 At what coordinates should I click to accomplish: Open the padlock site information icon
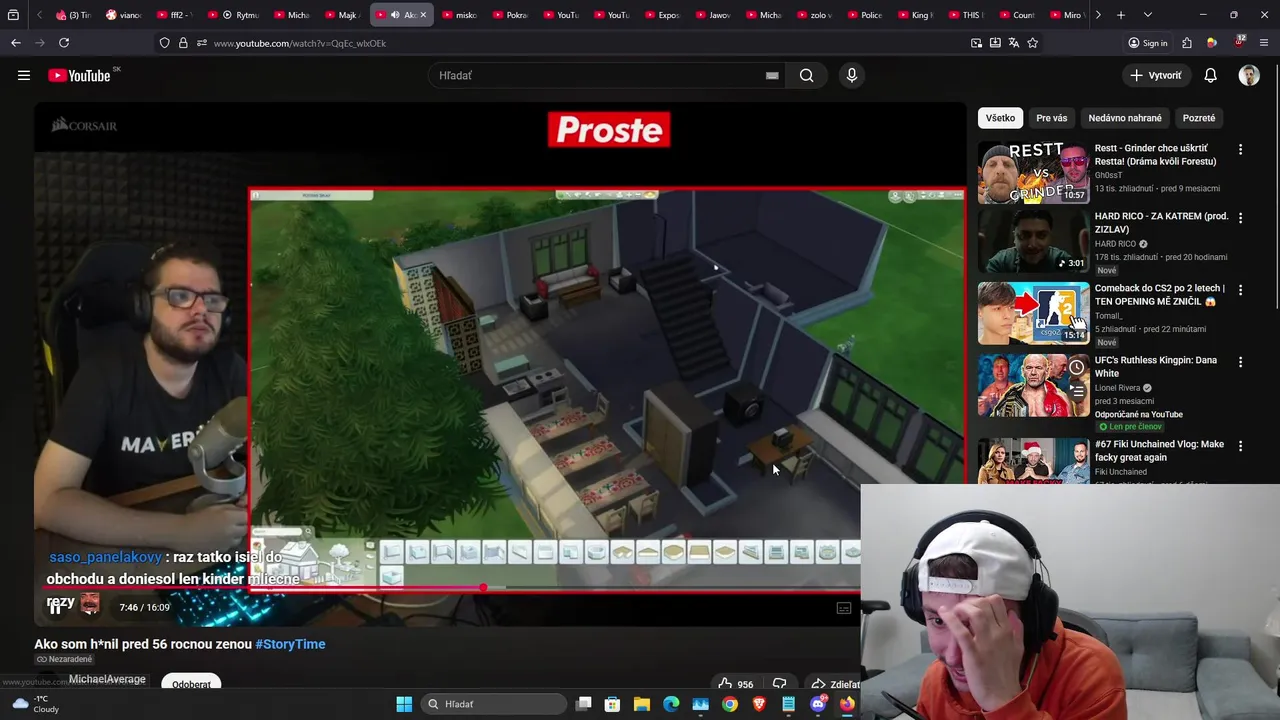click(x=183, y=43)
